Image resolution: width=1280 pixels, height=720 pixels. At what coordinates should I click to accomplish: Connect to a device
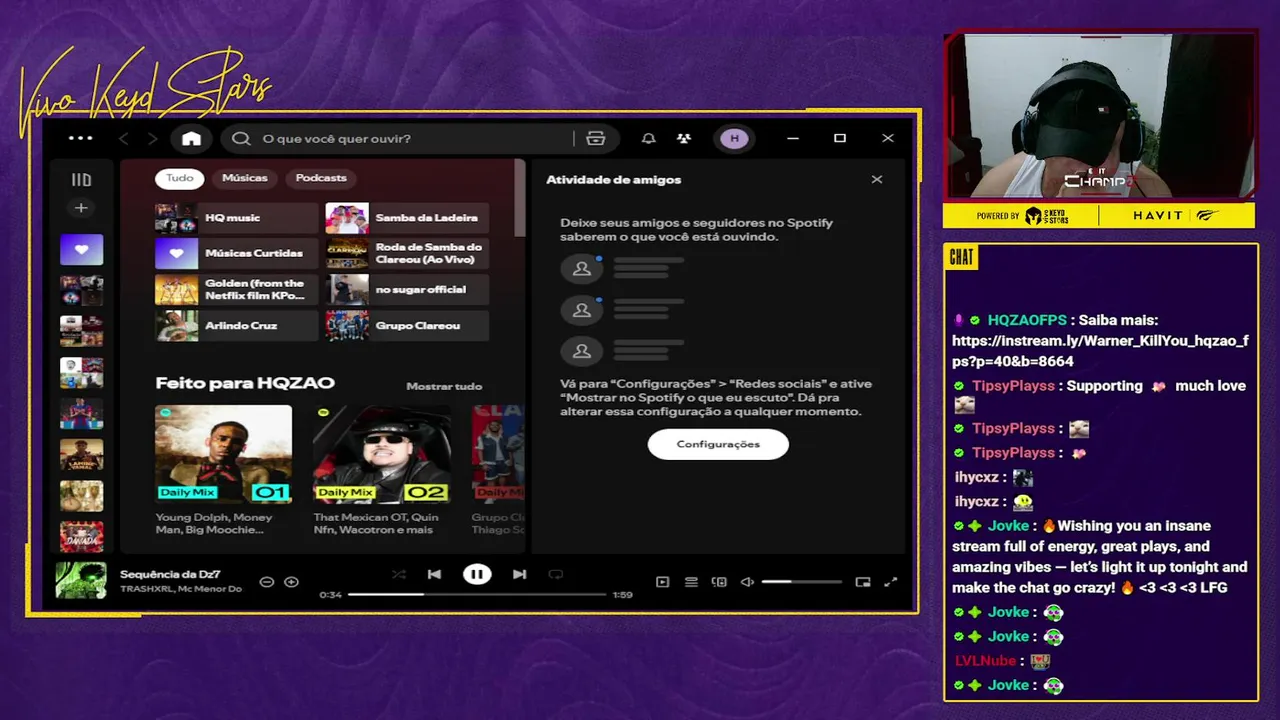pos(719,582)
